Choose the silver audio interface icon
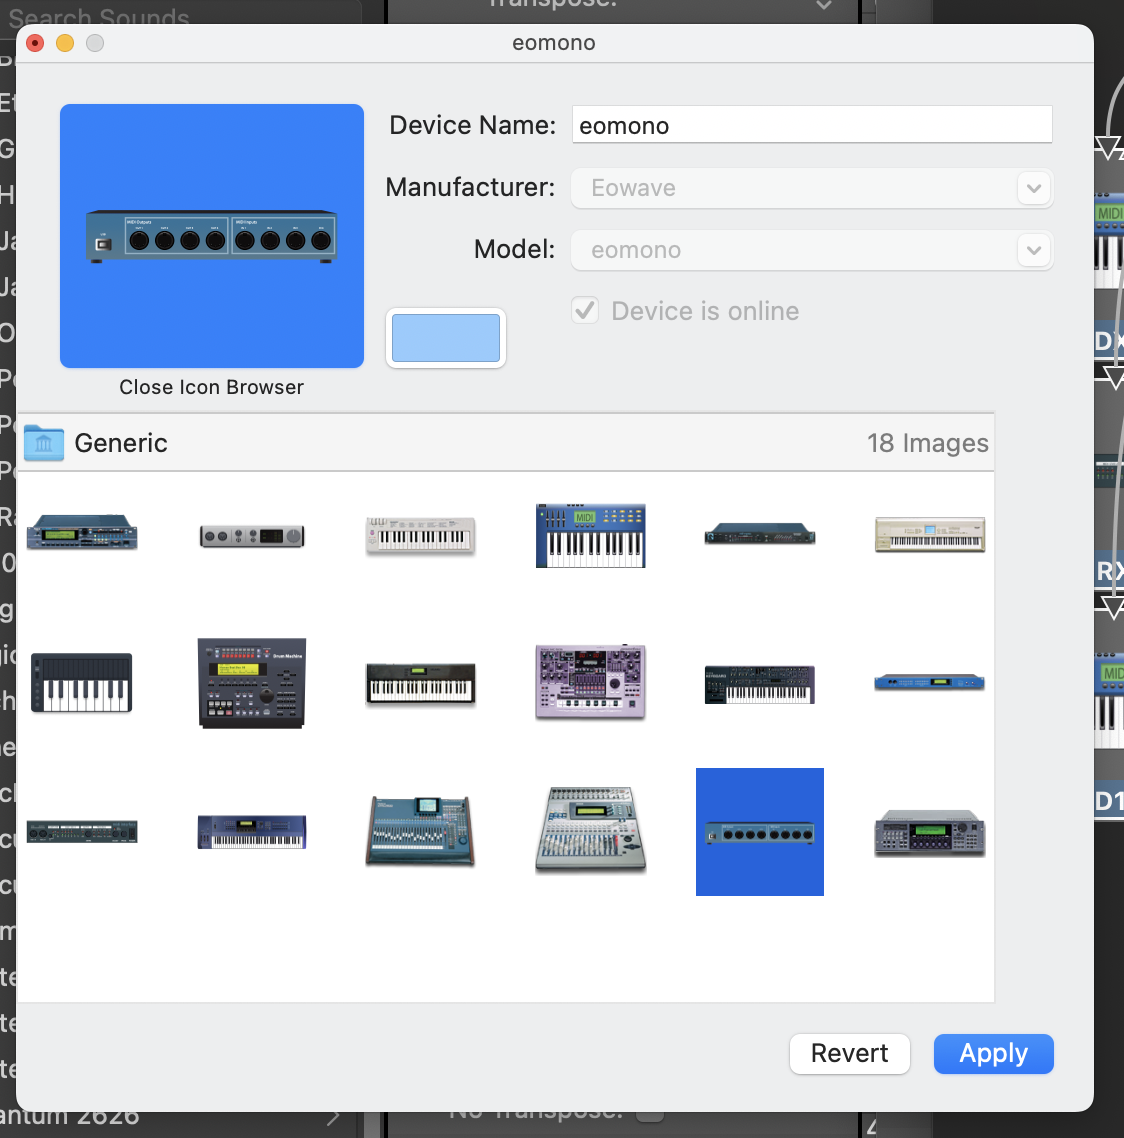 [252, 536]
